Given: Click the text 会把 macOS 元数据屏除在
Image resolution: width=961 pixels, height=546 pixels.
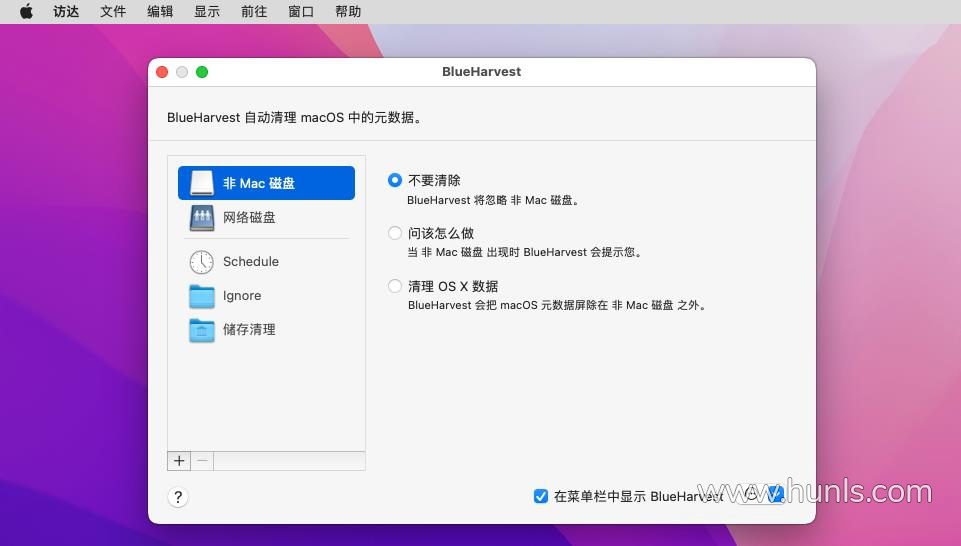Looking at the screenshot, I should [x=541, y=305].
